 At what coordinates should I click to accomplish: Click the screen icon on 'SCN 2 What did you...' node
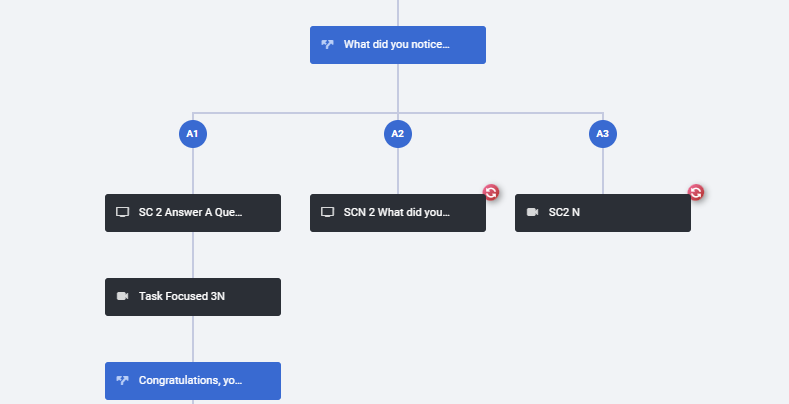coord(327,212)
